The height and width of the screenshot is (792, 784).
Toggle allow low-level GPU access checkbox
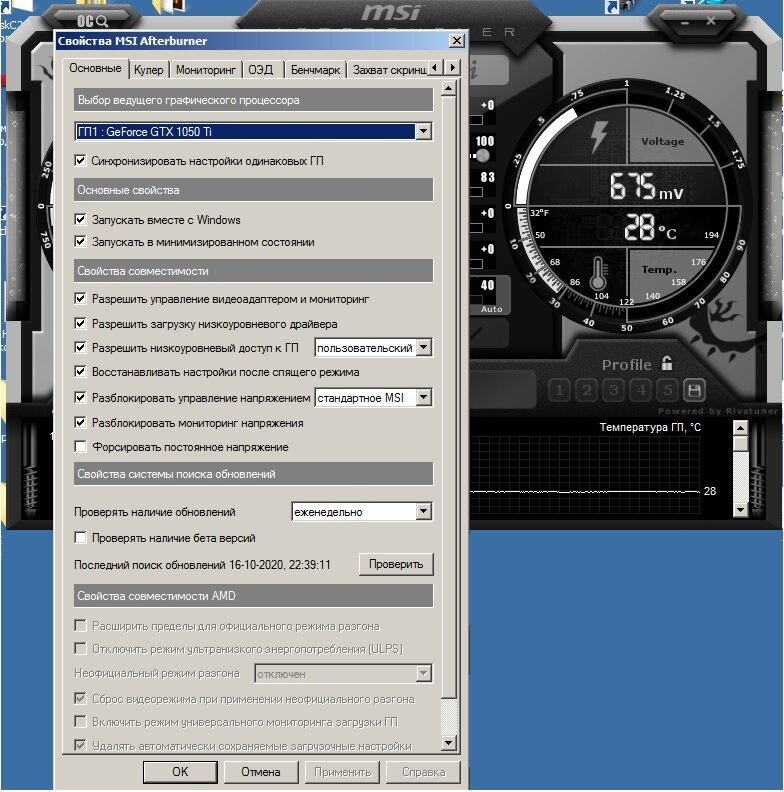click(80, 348)
